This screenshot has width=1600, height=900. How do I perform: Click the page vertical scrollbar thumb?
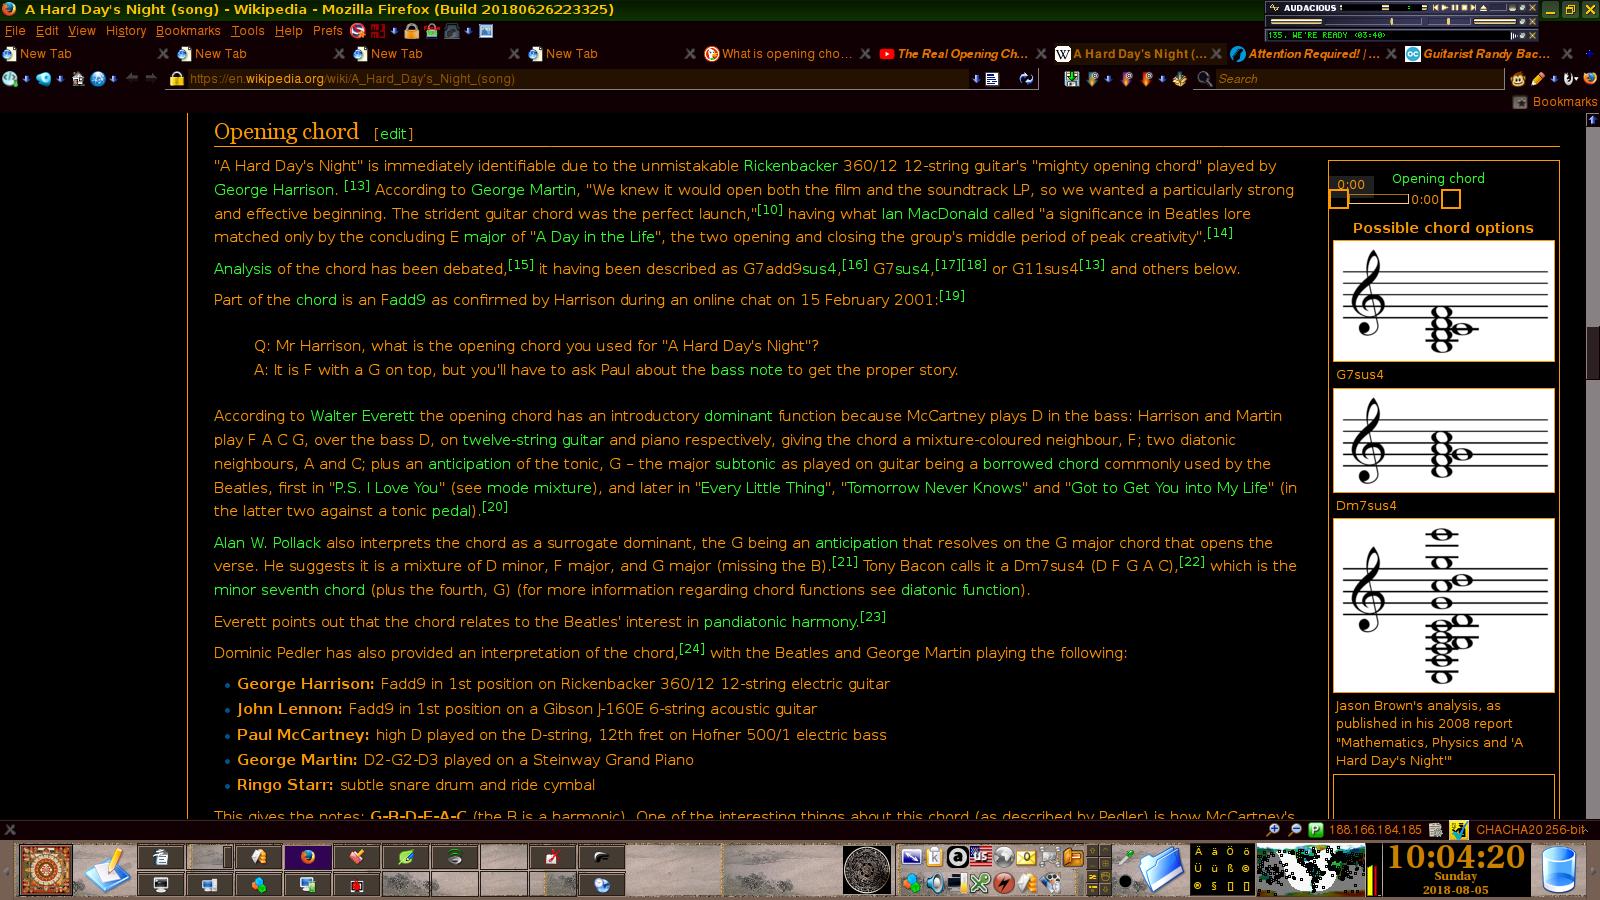1592,352
